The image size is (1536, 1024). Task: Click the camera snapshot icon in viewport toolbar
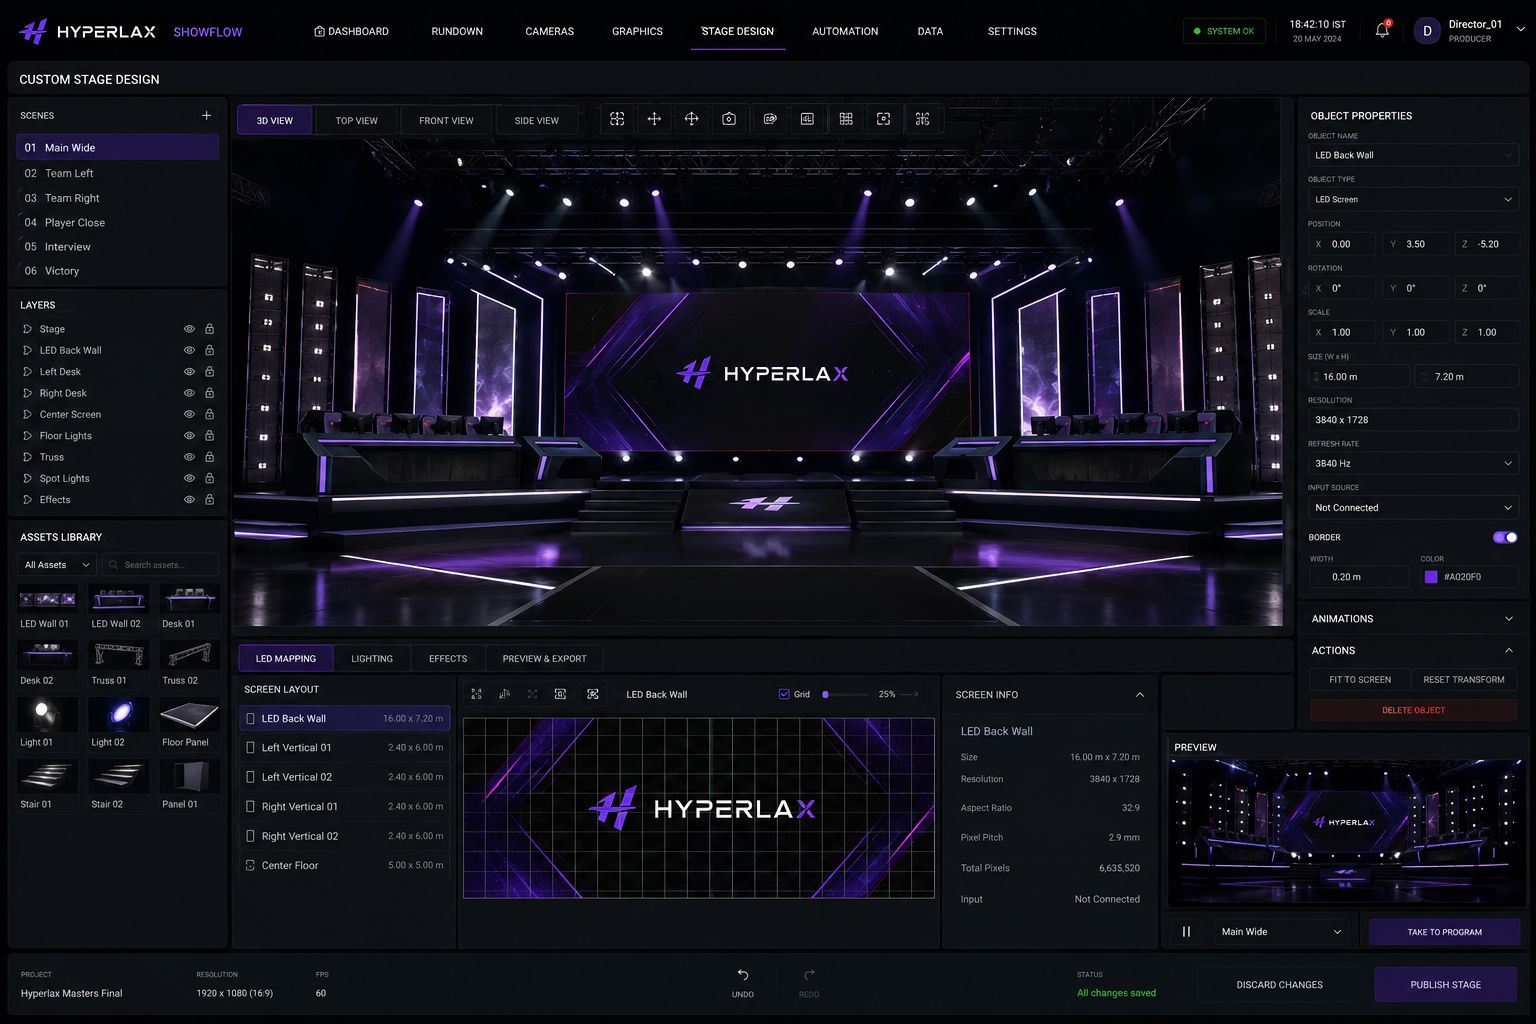(729, 119)
